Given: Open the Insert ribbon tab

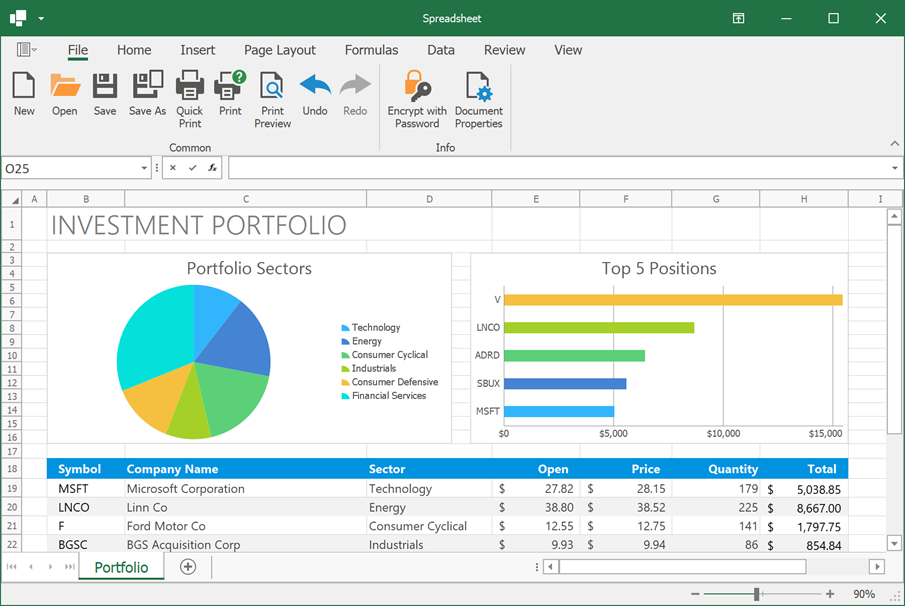Looking at the screenshot, I should [198, 50].
